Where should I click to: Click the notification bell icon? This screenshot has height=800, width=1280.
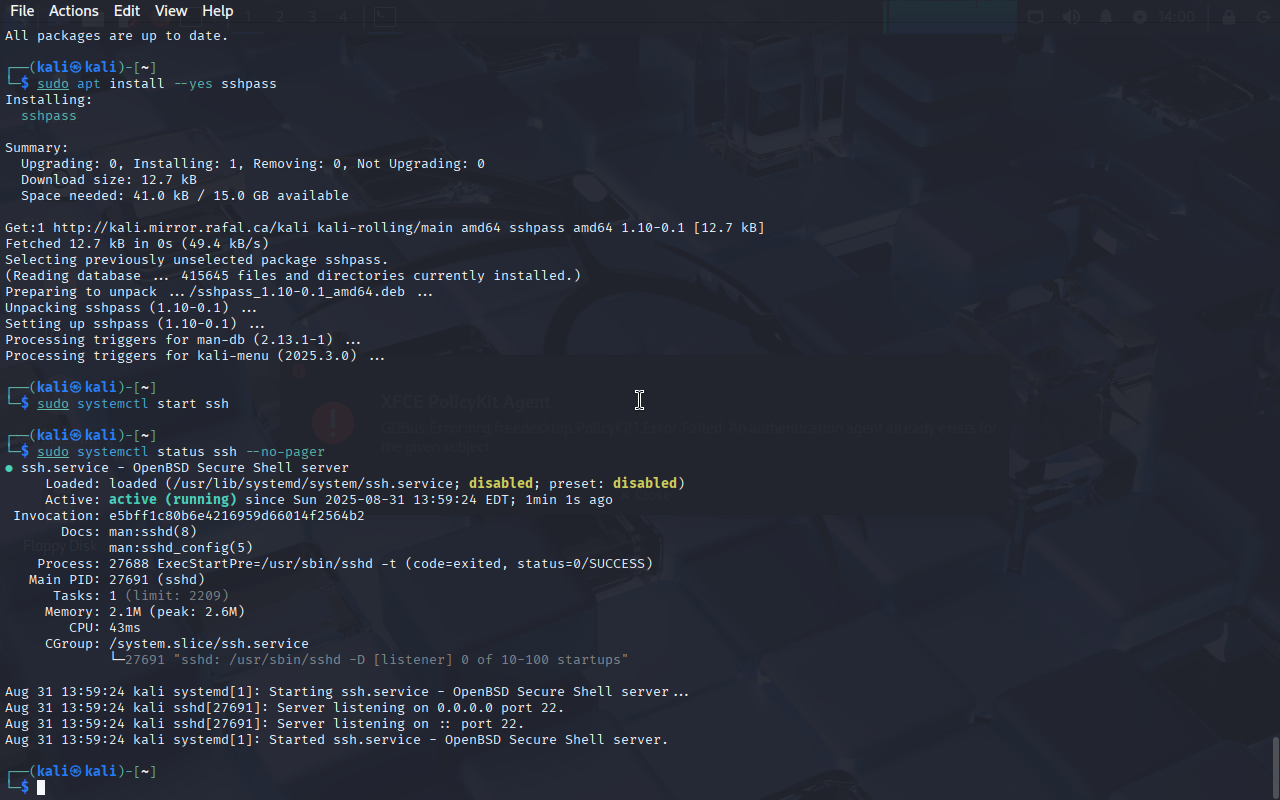point(1106,17)
